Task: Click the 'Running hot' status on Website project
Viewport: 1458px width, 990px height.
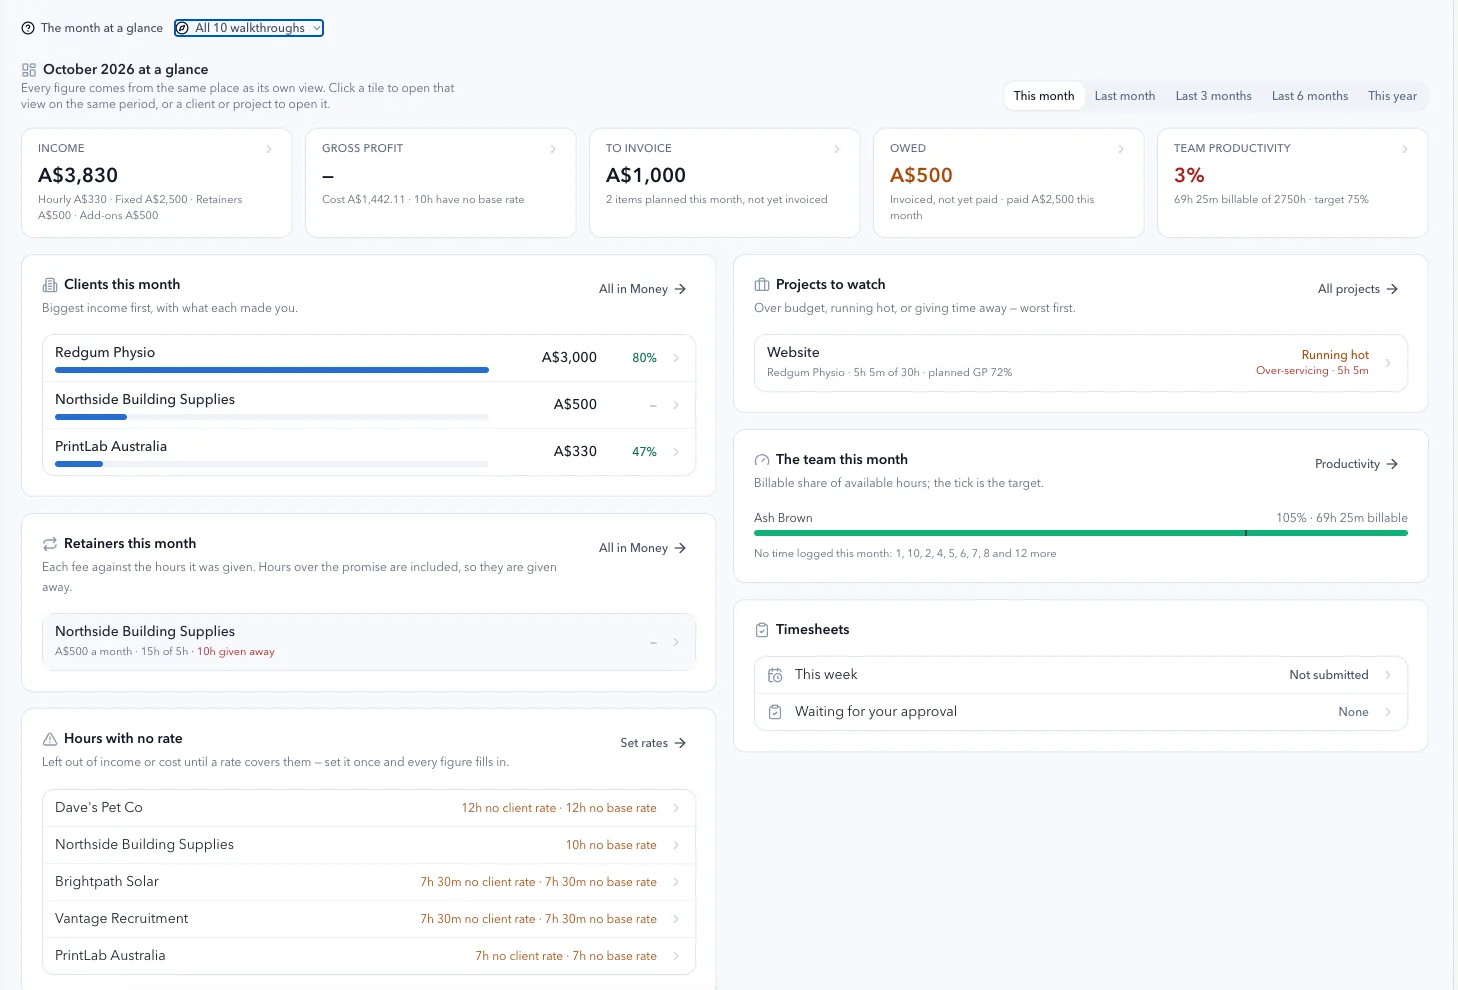Action: 1335,355
